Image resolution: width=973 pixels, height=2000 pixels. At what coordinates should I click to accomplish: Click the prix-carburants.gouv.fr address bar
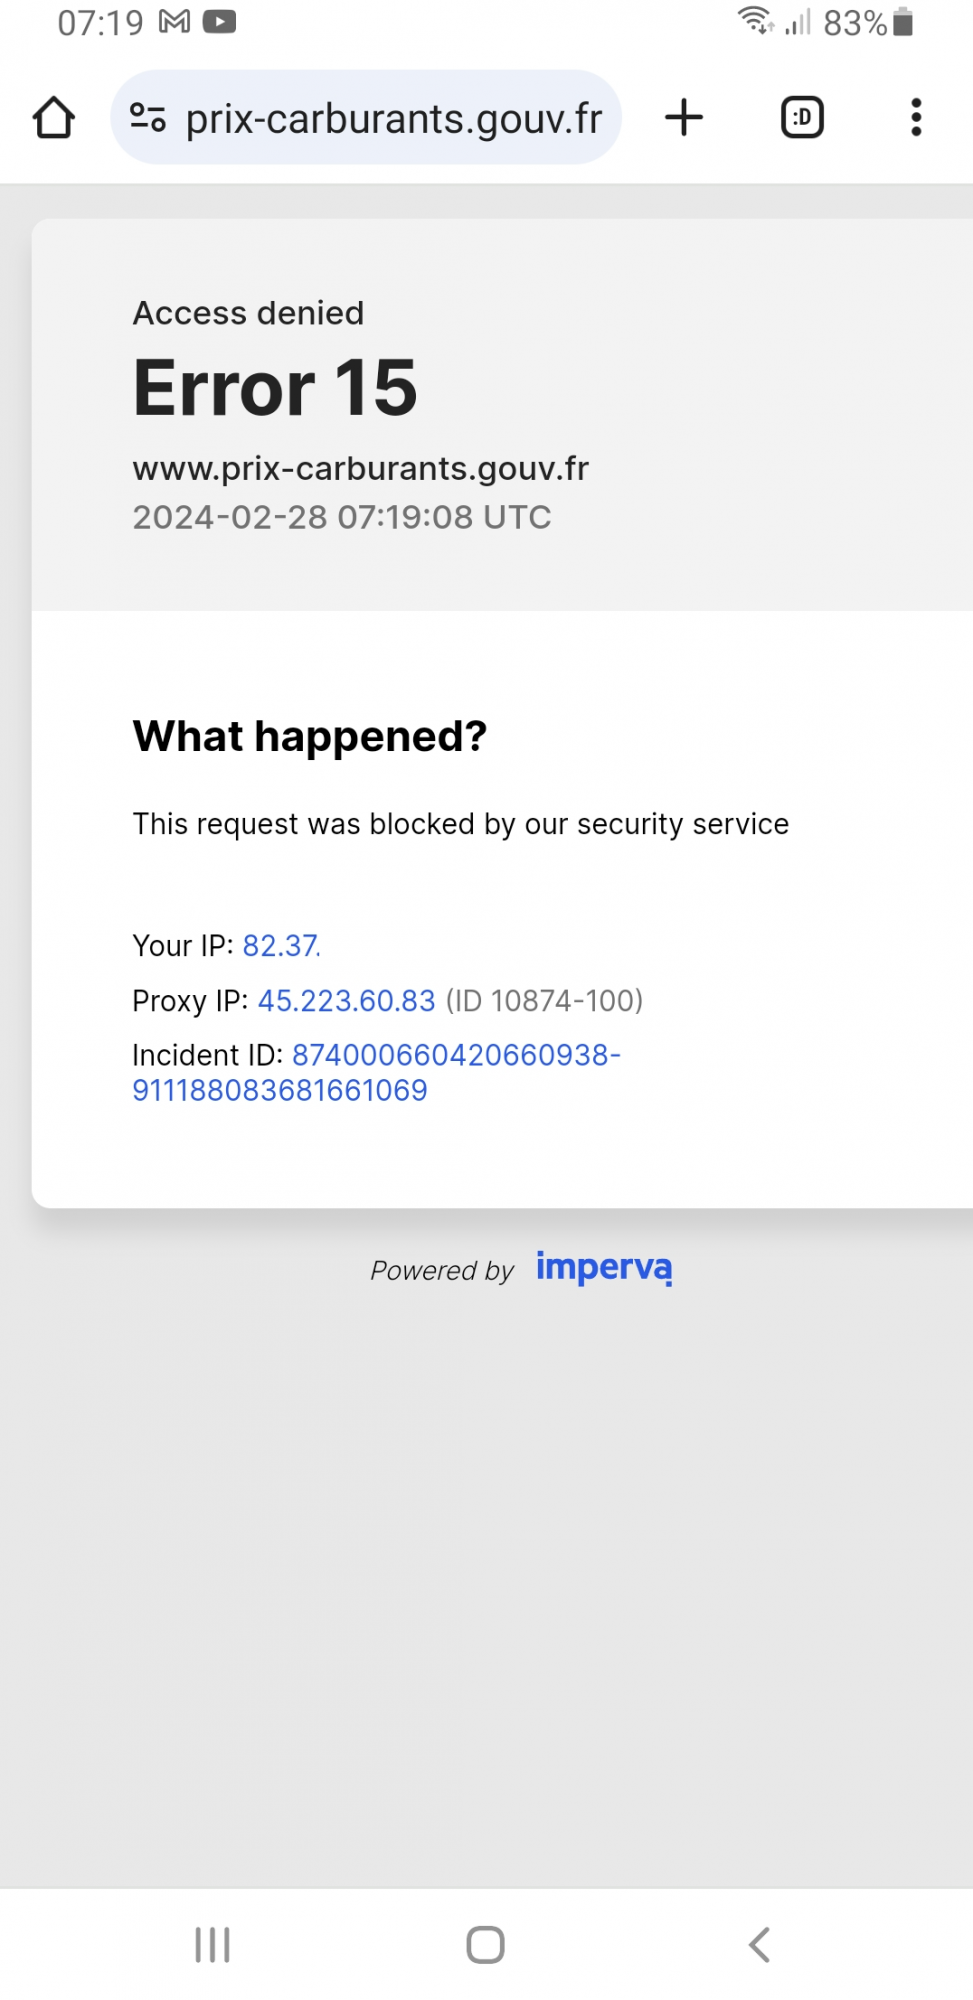coord(394,119)
